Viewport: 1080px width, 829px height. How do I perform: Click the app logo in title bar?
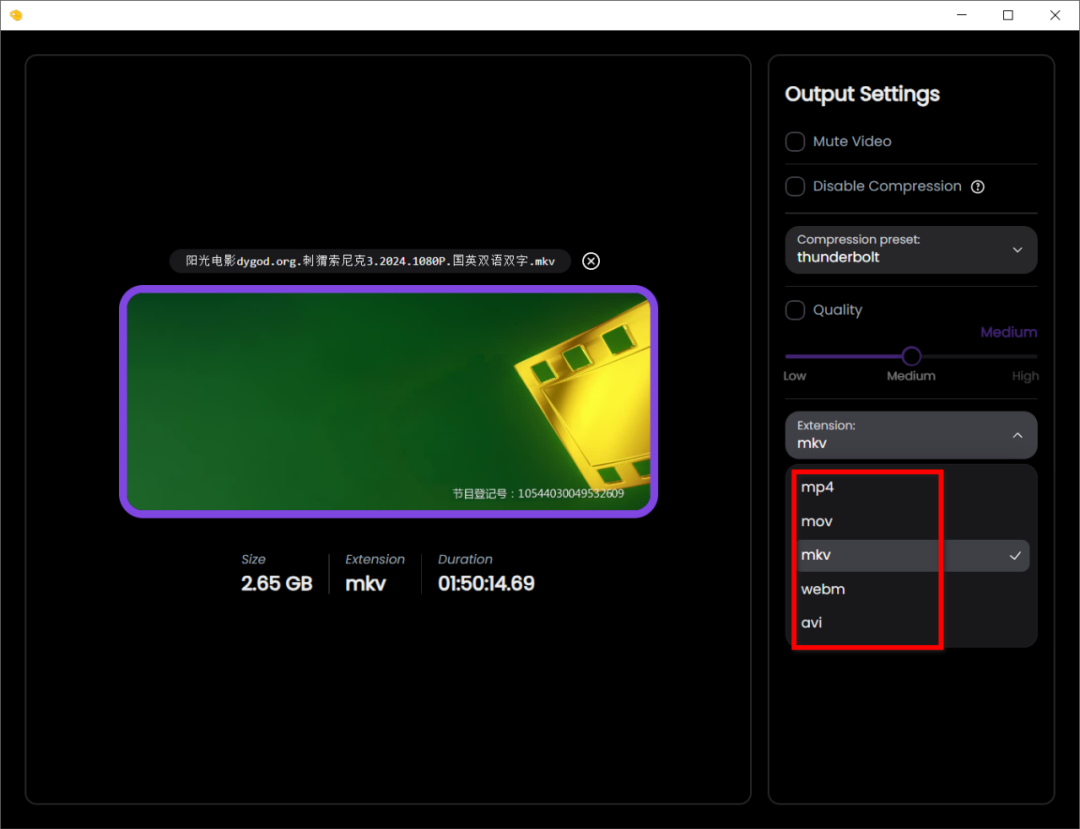[15, 15]
